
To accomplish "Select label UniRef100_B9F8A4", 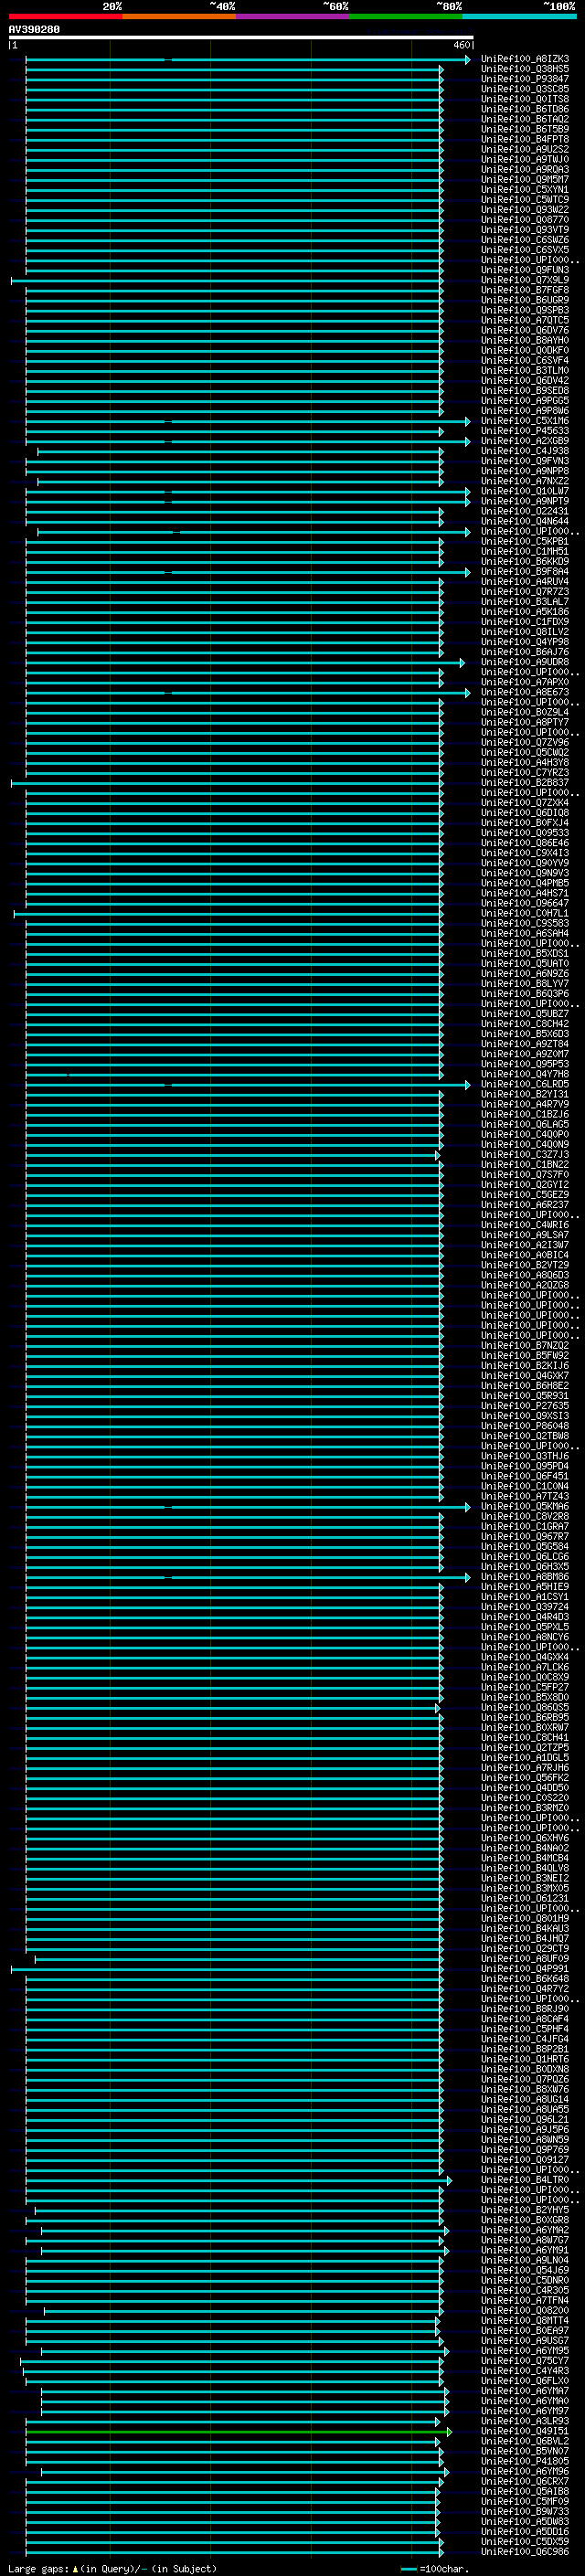I will [525, 572].
